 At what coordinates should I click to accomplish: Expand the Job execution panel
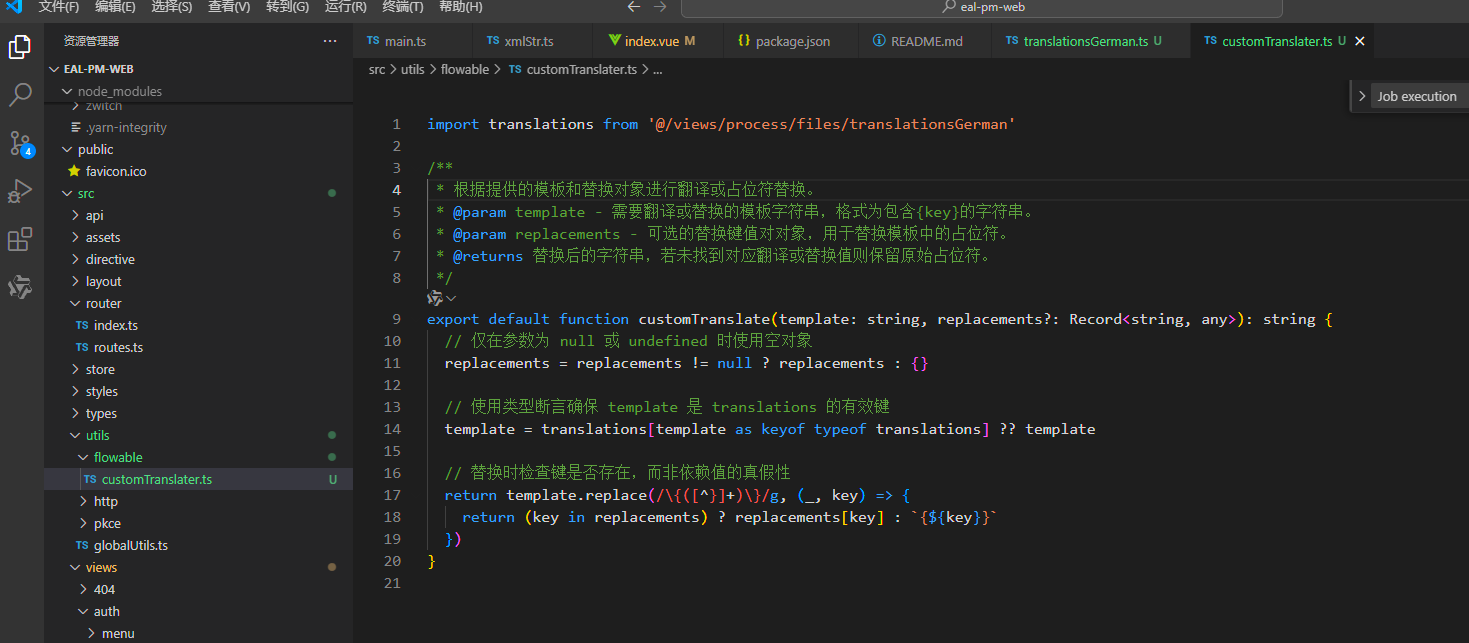tap(1362, 96)
